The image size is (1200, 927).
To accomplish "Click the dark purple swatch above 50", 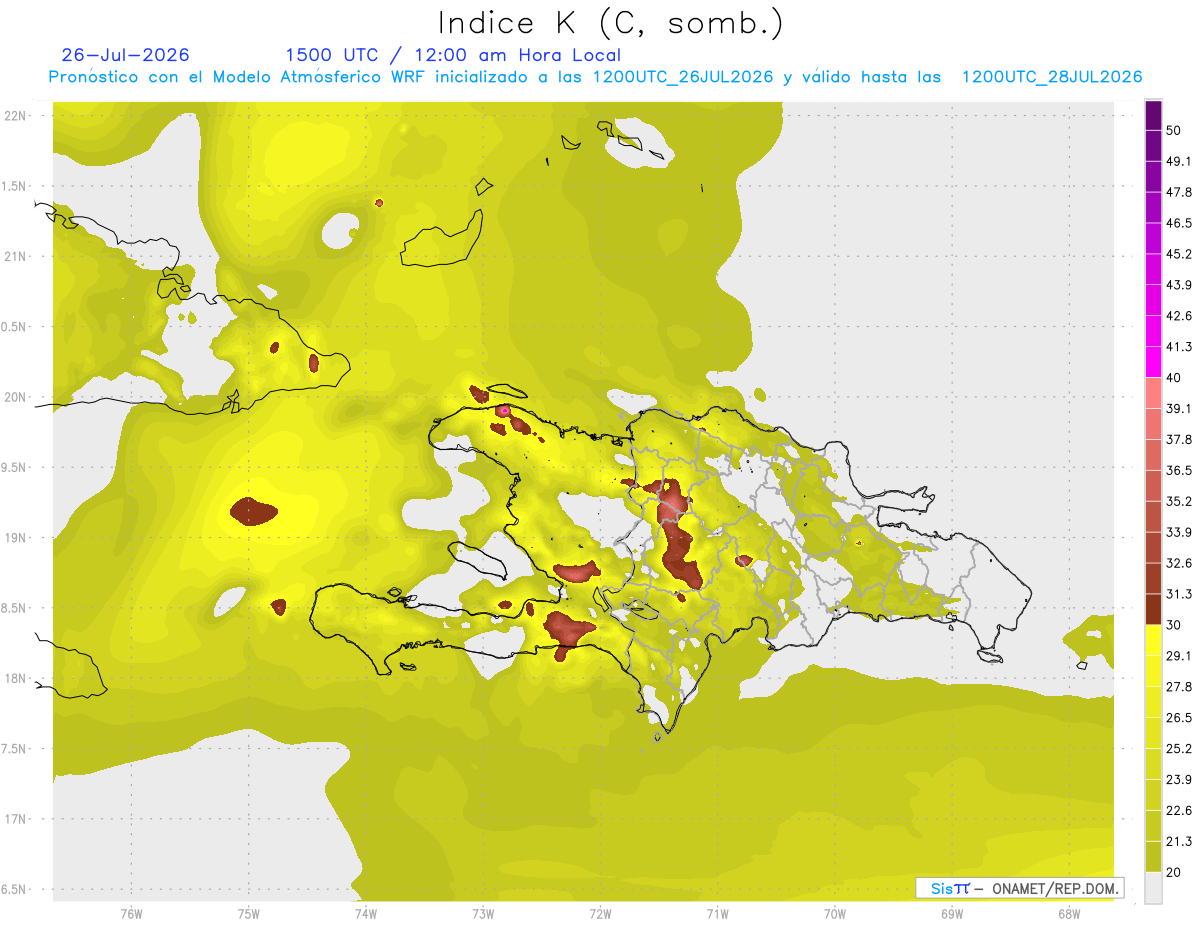I will (1153, 115).
